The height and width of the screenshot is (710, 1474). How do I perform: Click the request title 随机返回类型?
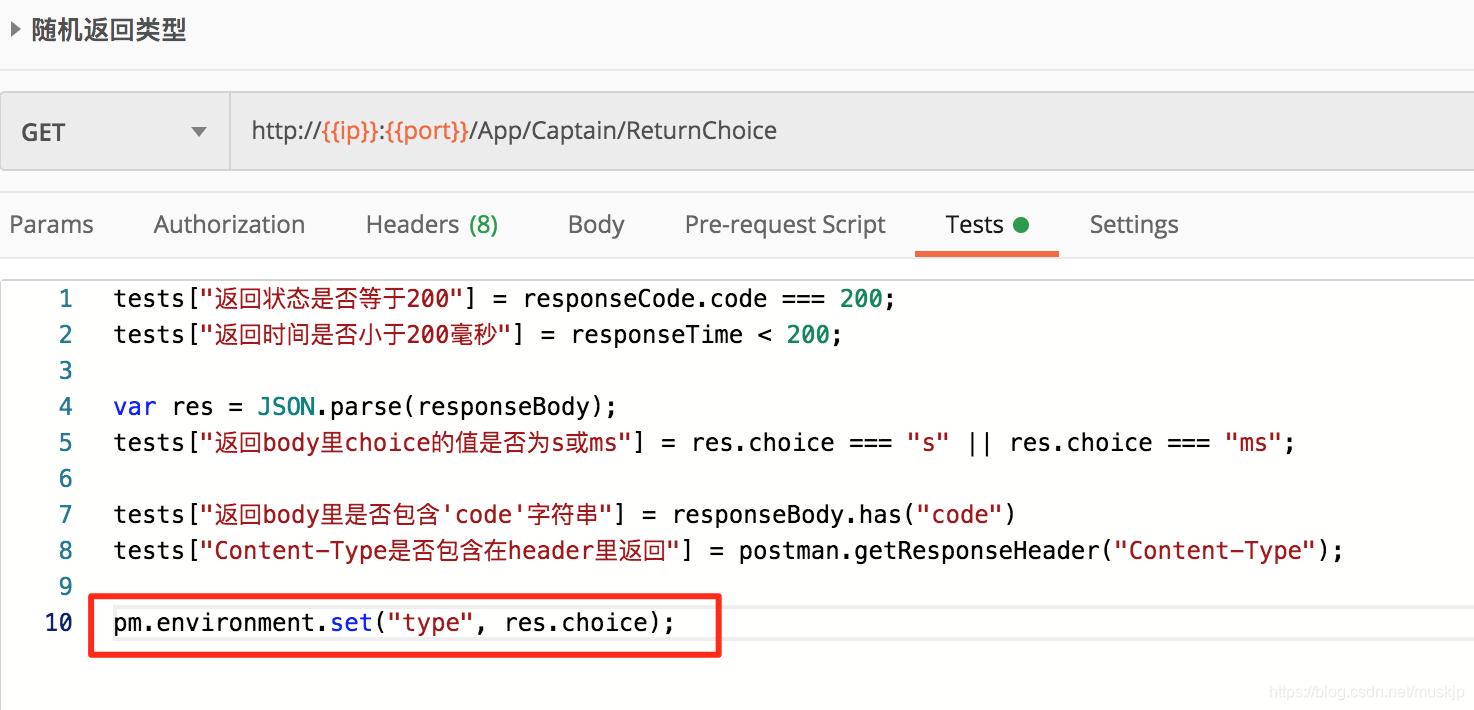click(109, 31)
